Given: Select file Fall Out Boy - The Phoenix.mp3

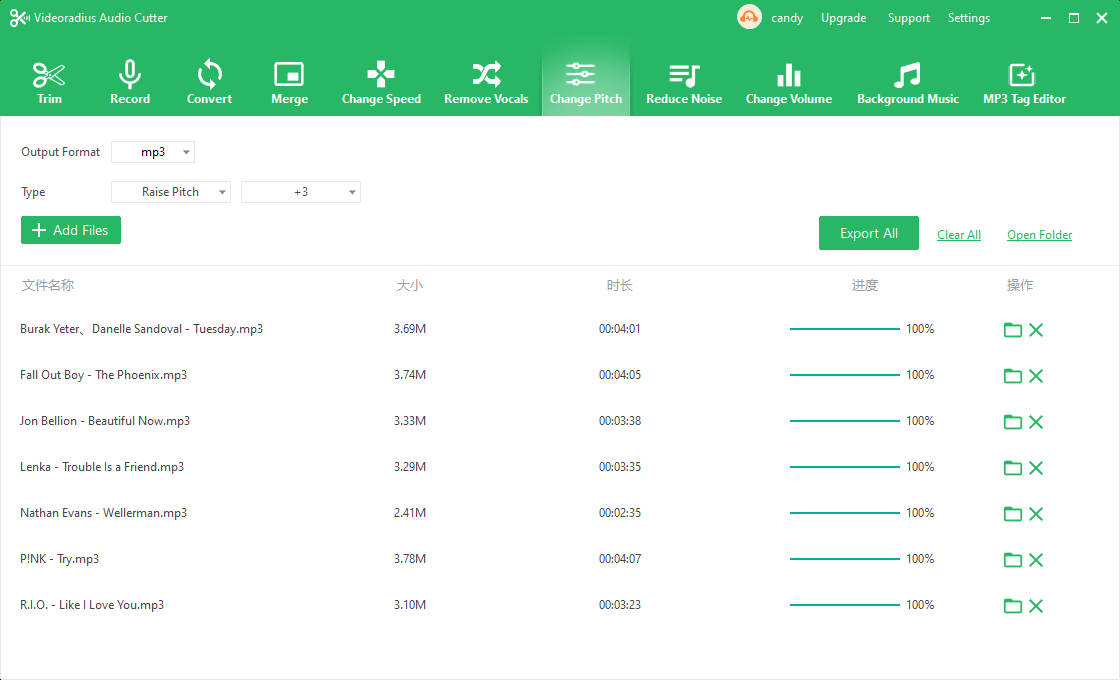Looking at the screenshot, I should pos(104,375).
